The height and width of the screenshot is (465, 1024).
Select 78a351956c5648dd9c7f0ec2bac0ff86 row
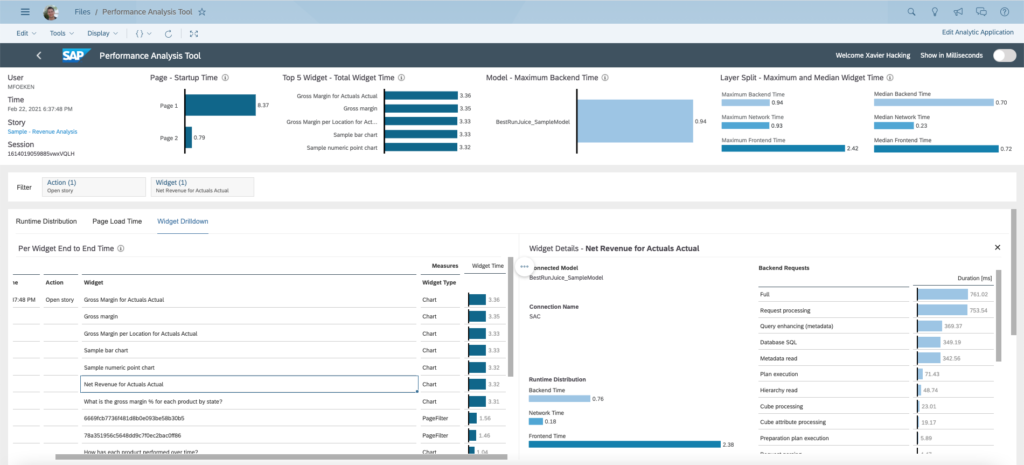pyautogui.click(x=249, y=435)
